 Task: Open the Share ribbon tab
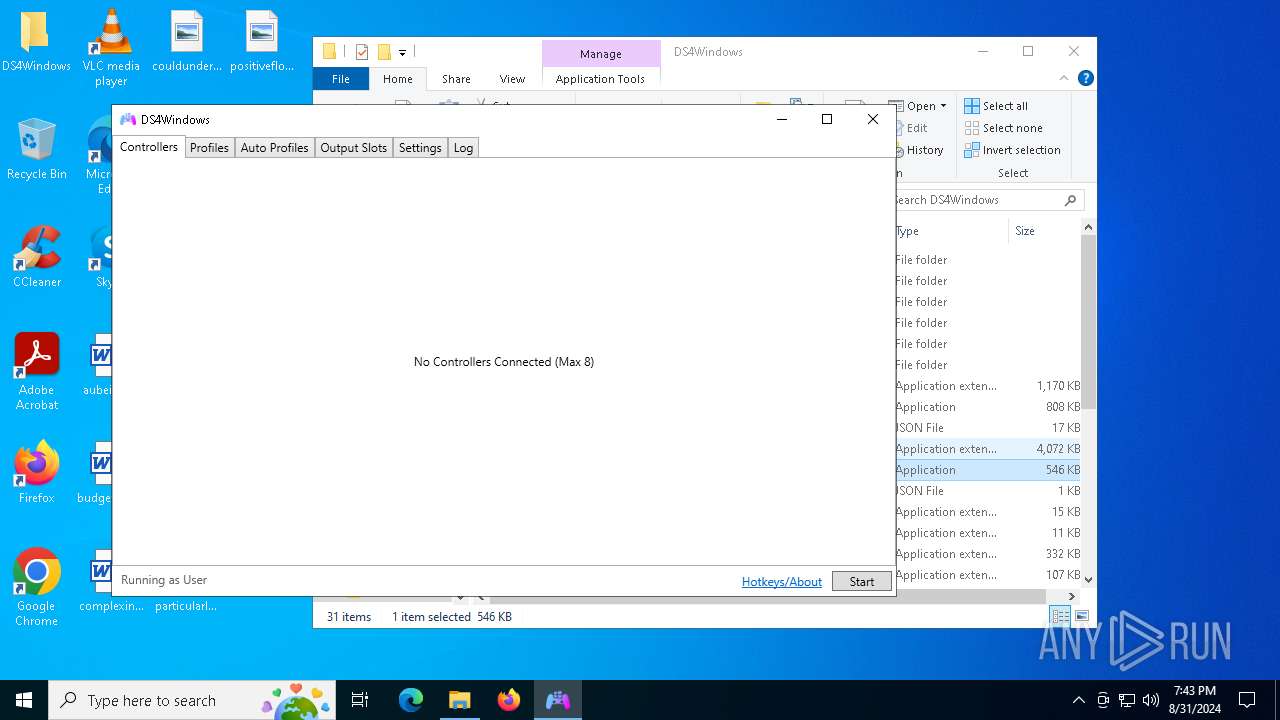click(x=456, y=79)
